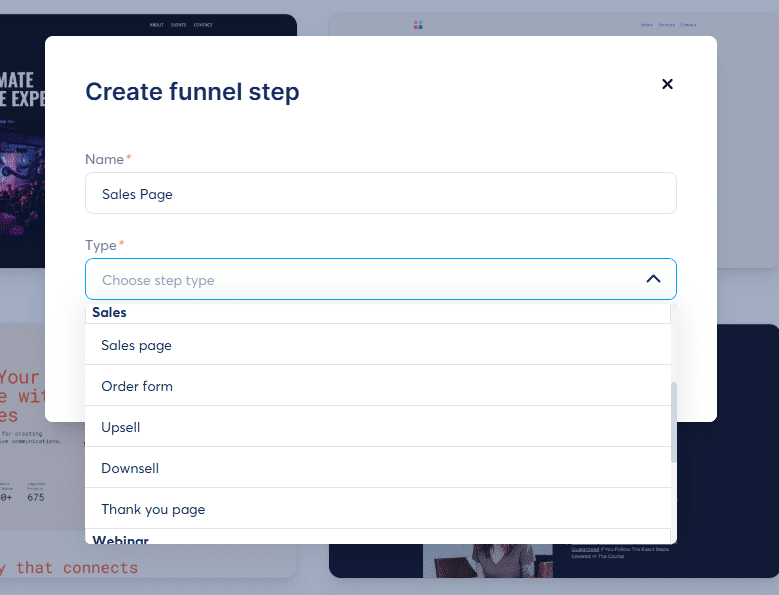Viewport: 779px width, 595px height.
Task: Pick the Upsell step type
Action: click(x=378, y=427)
